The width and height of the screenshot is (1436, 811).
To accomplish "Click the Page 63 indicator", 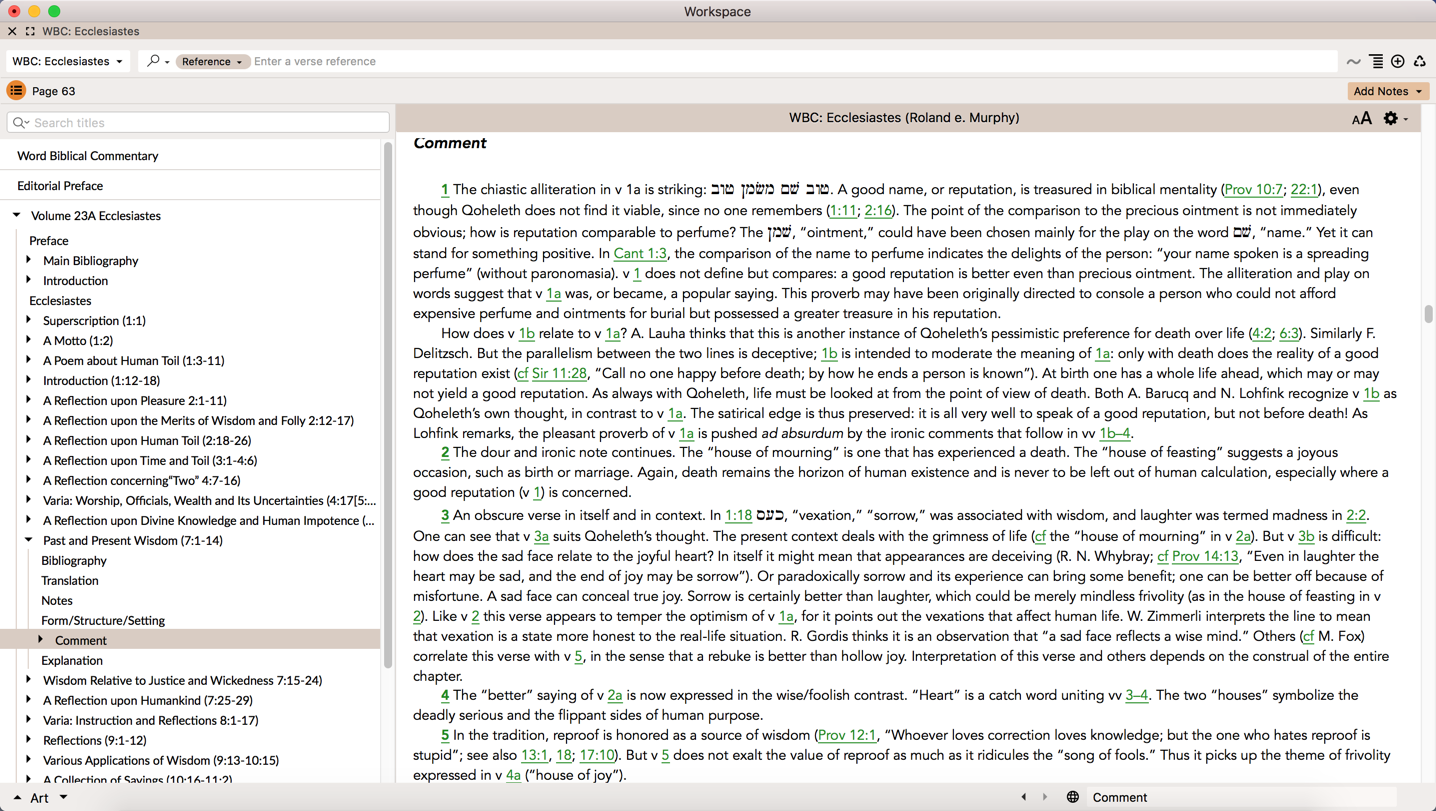I will click(54, 91).
